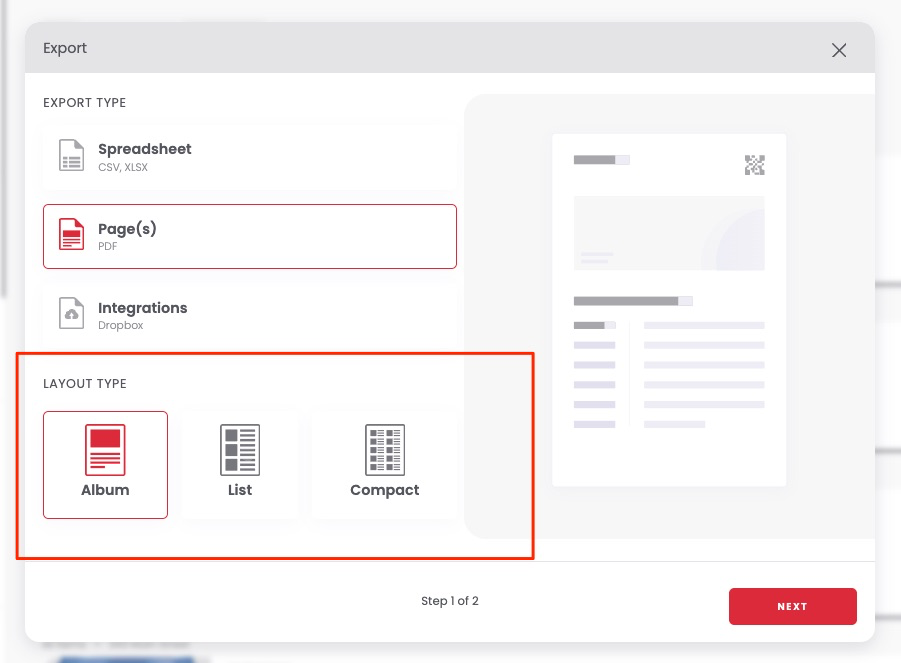This screenshot has height=663, width=901.
Task: Click the Step 1 of 2 indicator
Action: pyautogui.click(x=450, y=601)
